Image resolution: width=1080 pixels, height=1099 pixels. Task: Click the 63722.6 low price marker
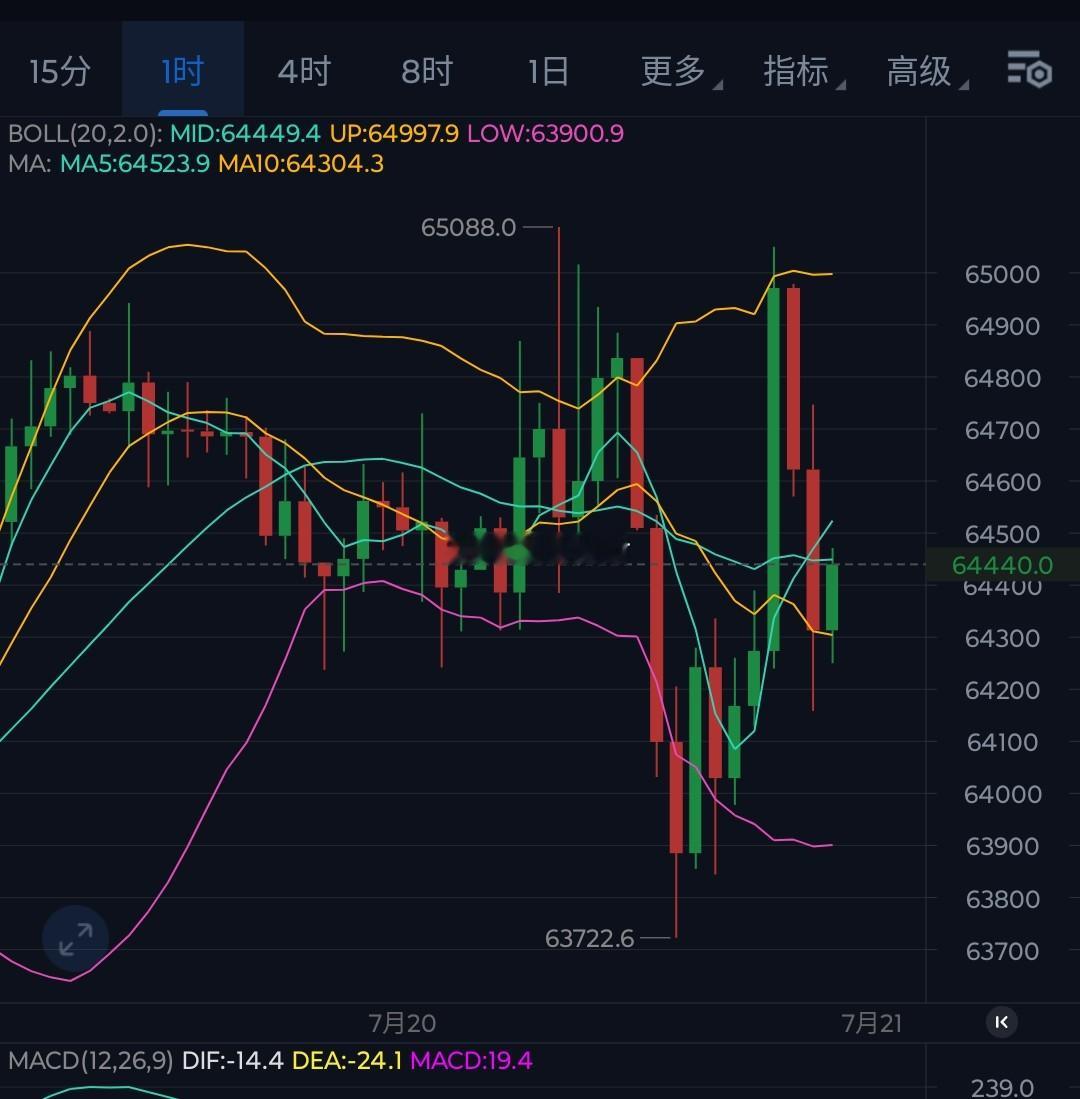(589, 938)
